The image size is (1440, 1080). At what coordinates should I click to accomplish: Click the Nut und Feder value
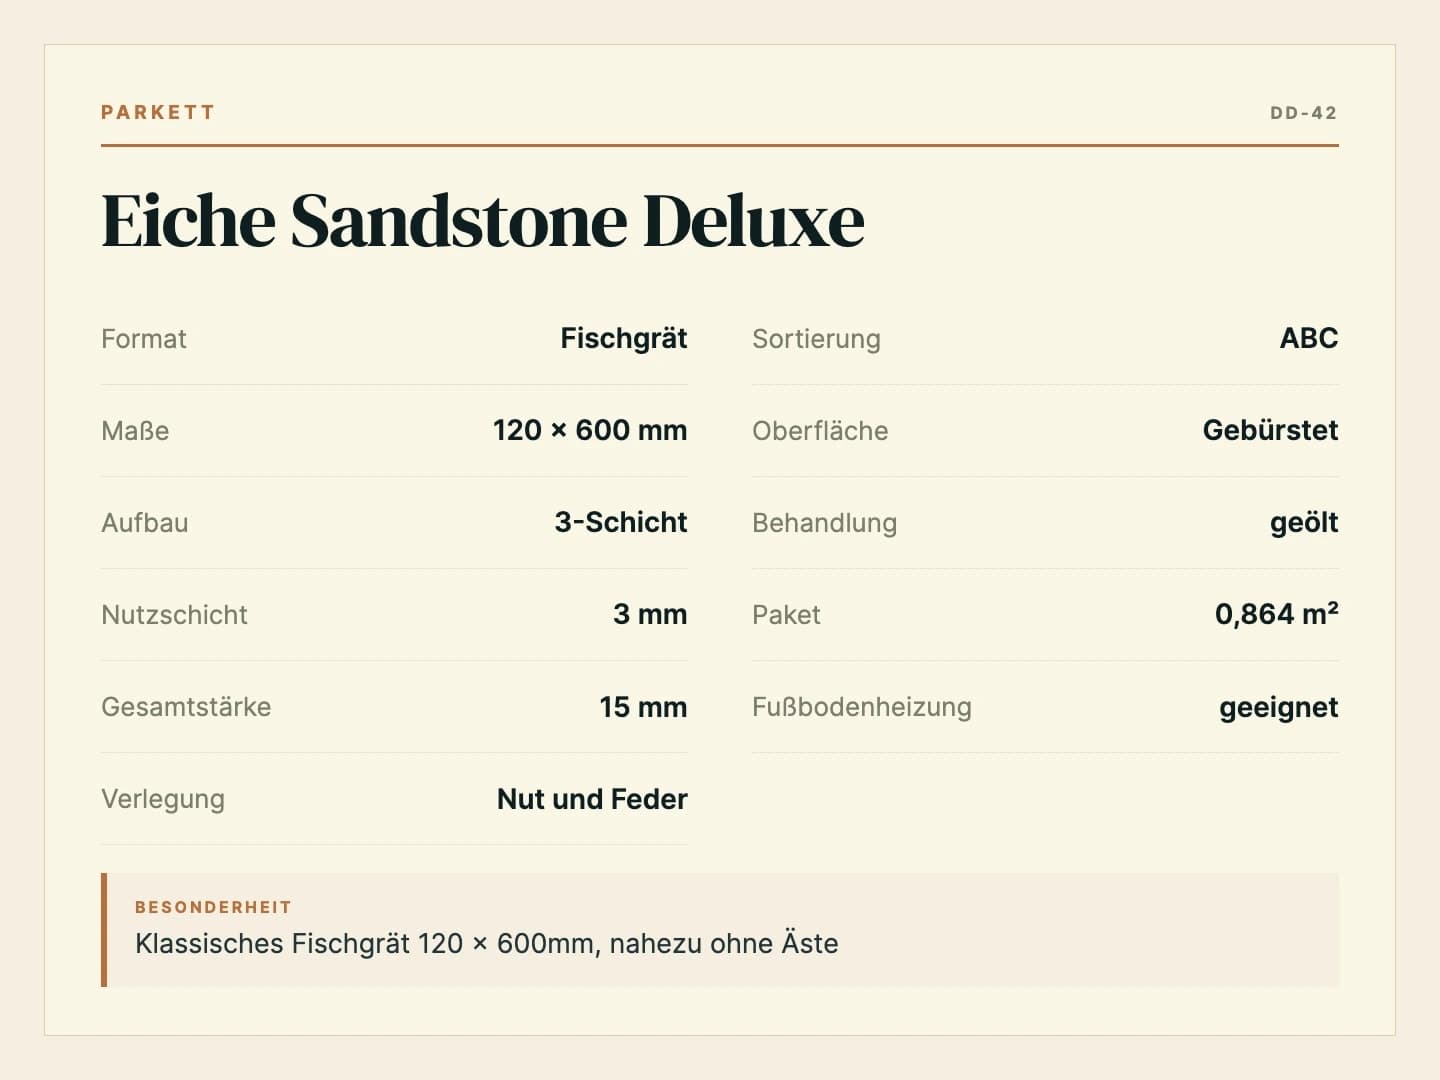click(592, 799)
